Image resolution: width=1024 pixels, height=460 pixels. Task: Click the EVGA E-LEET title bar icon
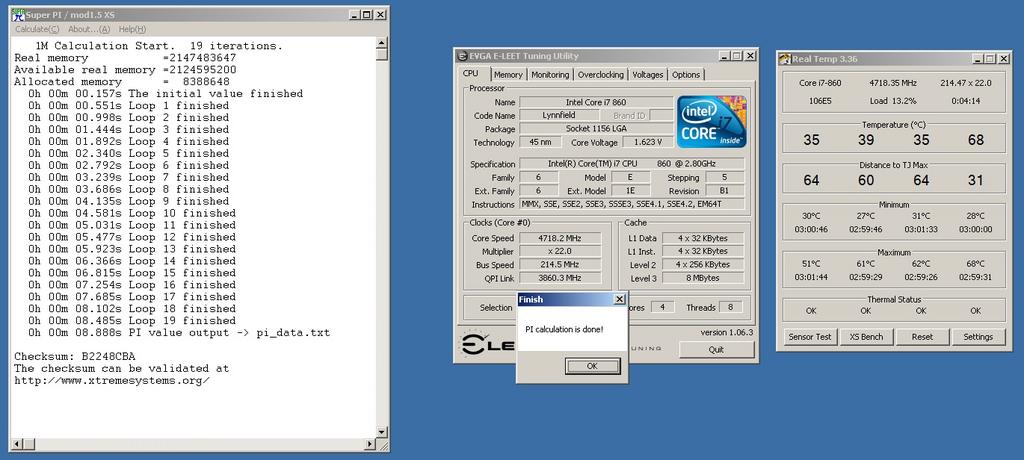click(x=462, y=56)
